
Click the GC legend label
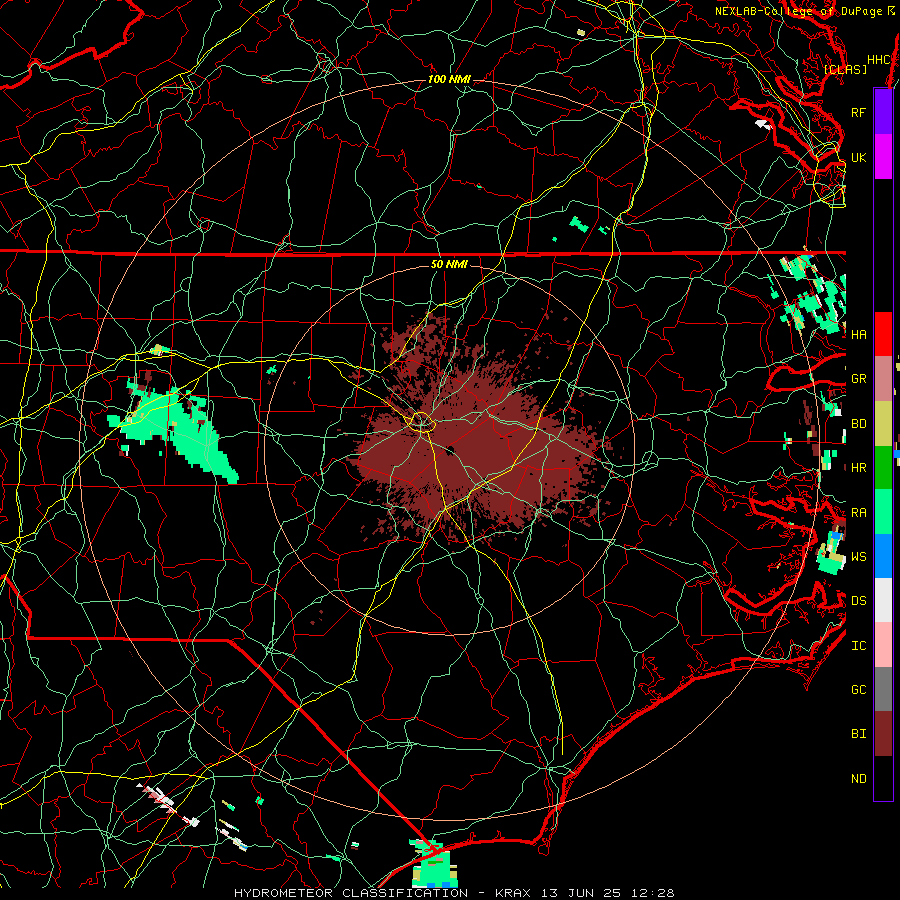coord(858,690)
